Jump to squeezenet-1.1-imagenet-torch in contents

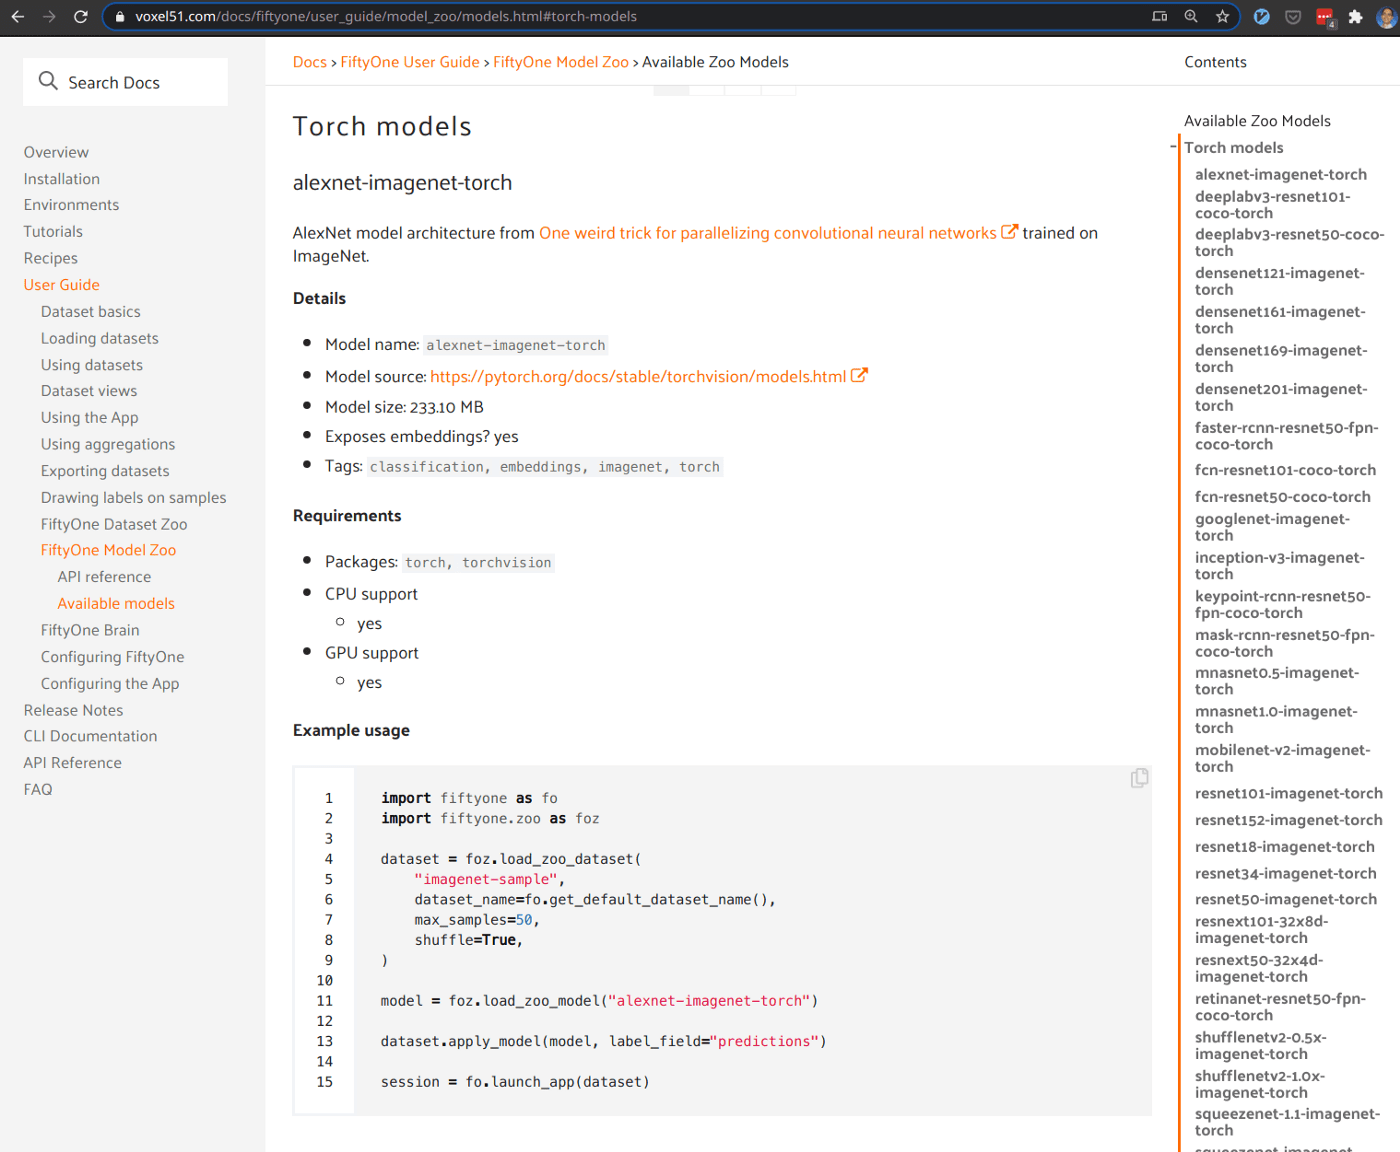coord(1288,1122)
